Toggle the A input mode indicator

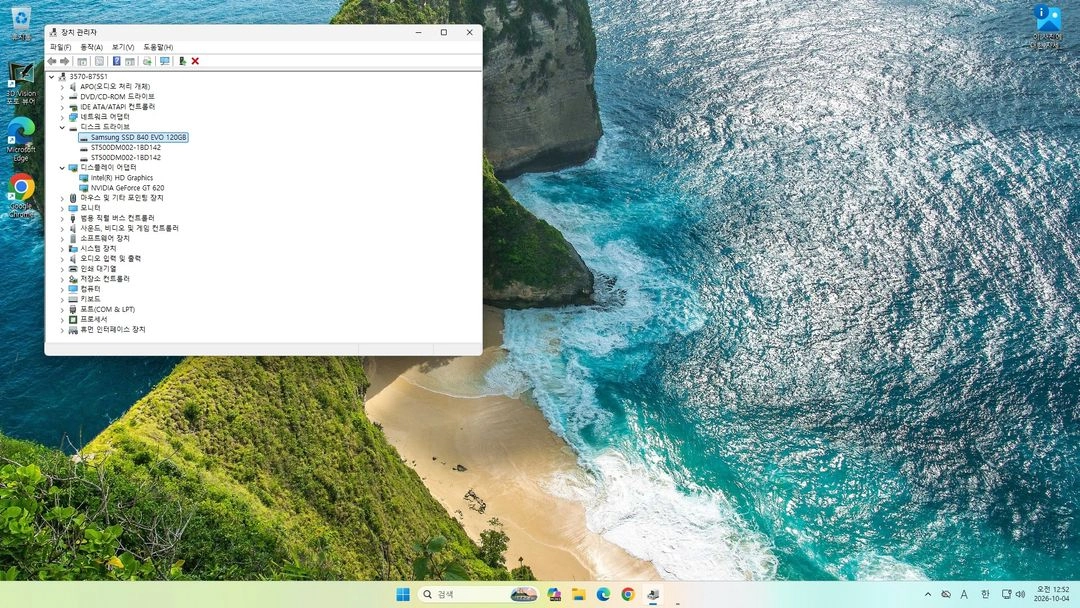pyautogui.click(x=964, y=594)
